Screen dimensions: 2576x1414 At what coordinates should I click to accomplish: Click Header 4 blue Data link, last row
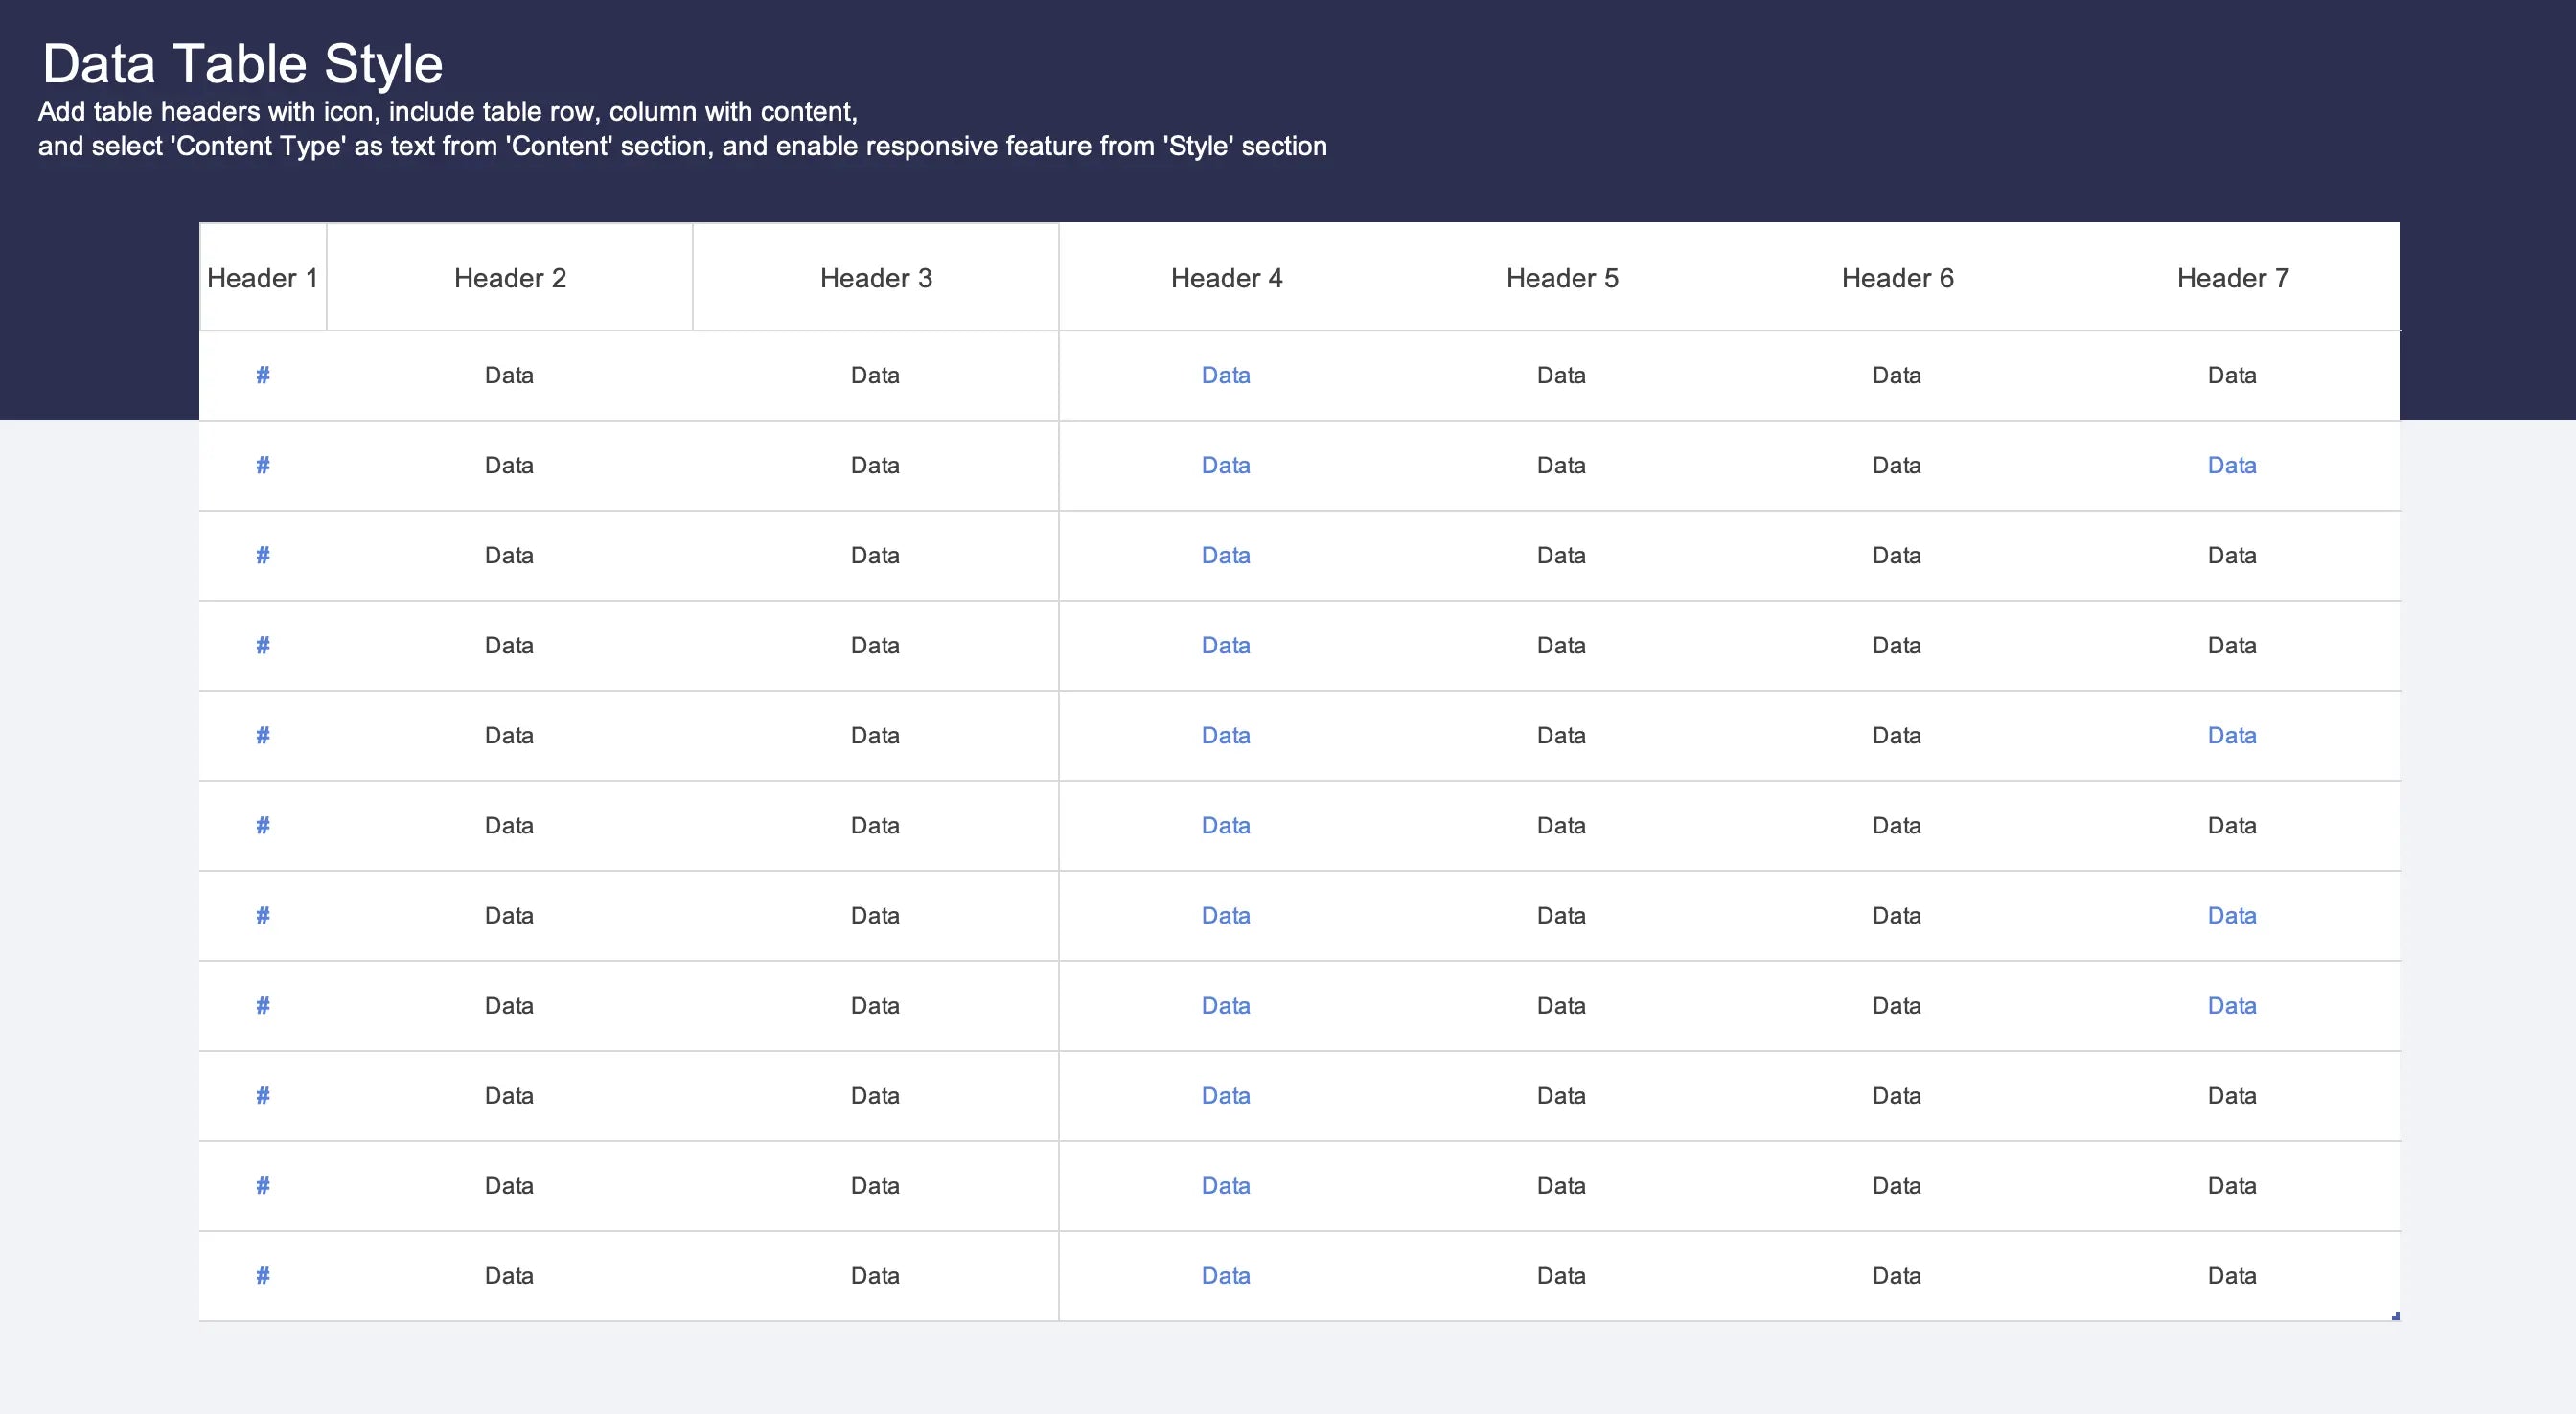pos(1226,1275)
